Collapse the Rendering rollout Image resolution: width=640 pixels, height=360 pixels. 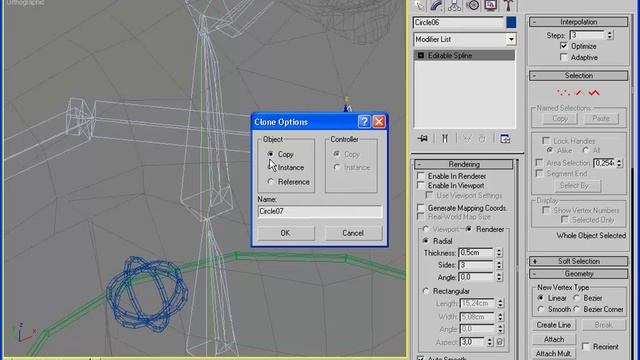click(x=464, y=164)
